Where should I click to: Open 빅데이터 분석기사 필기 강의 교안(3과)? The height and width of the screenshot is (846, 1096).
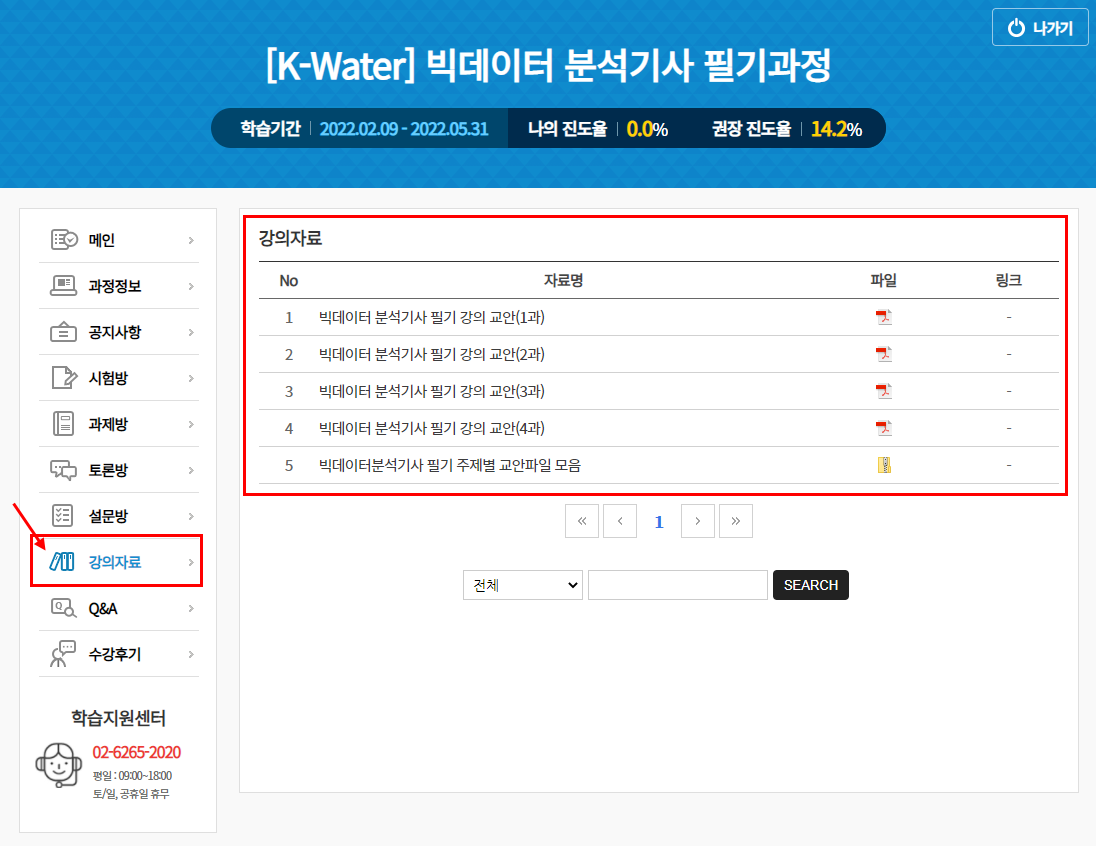click(x=432, y=392)
